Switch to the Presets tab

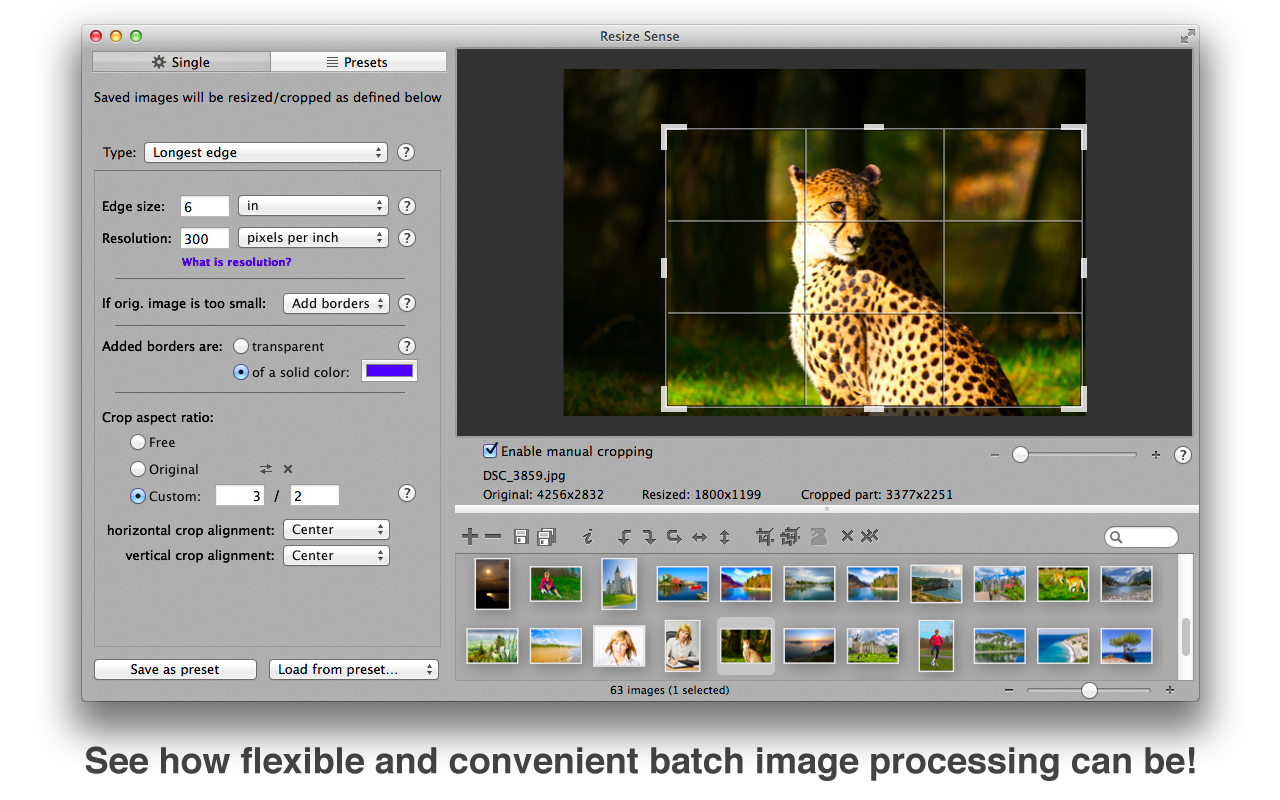pos(358,62)
